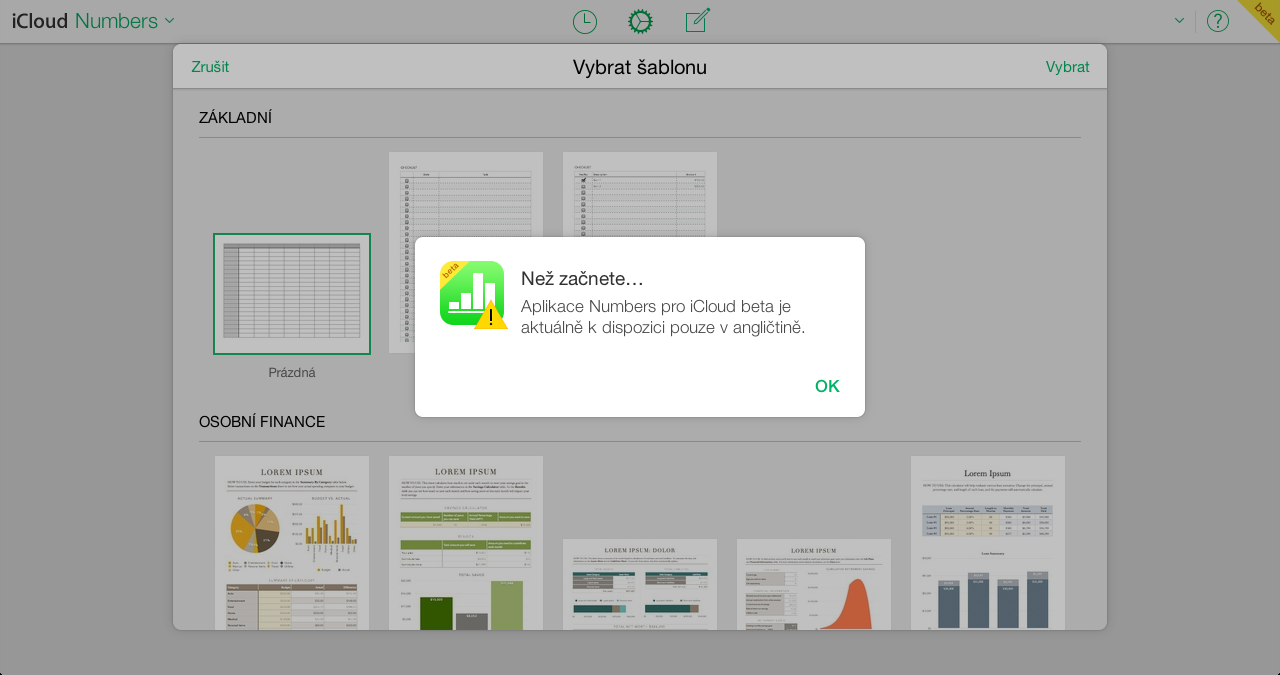
Task: Open help via question mark icon
Action: coord(1217,21)
